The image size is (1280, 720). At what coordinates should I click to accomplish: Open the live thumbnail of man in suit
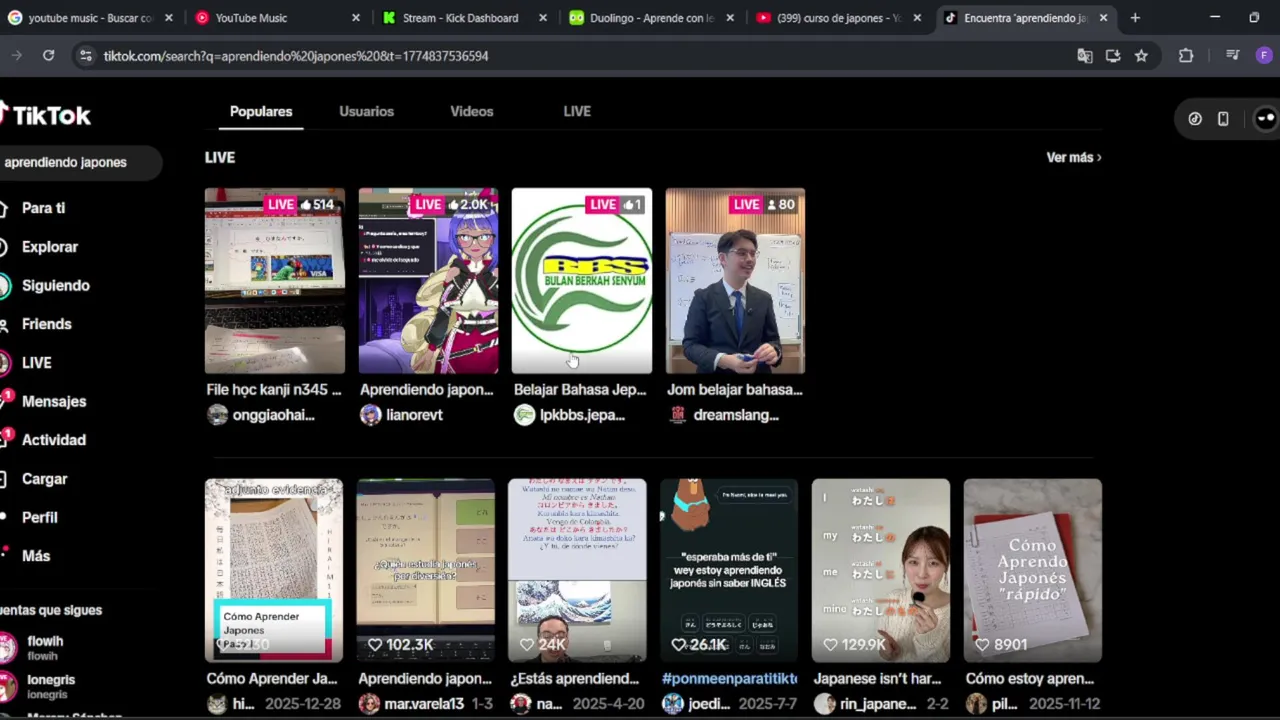click(x=735, y=281)
